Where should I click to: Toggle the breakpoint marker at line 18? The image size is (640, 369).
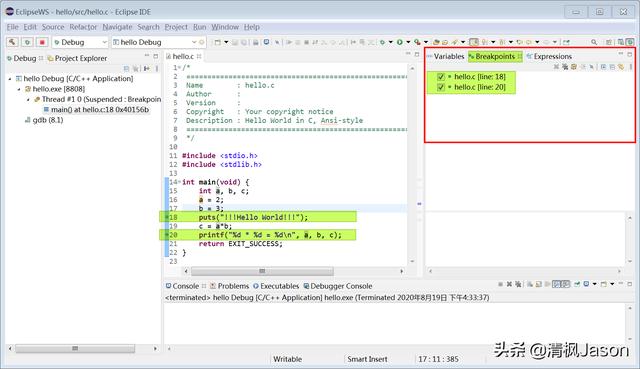click(167, 217)
